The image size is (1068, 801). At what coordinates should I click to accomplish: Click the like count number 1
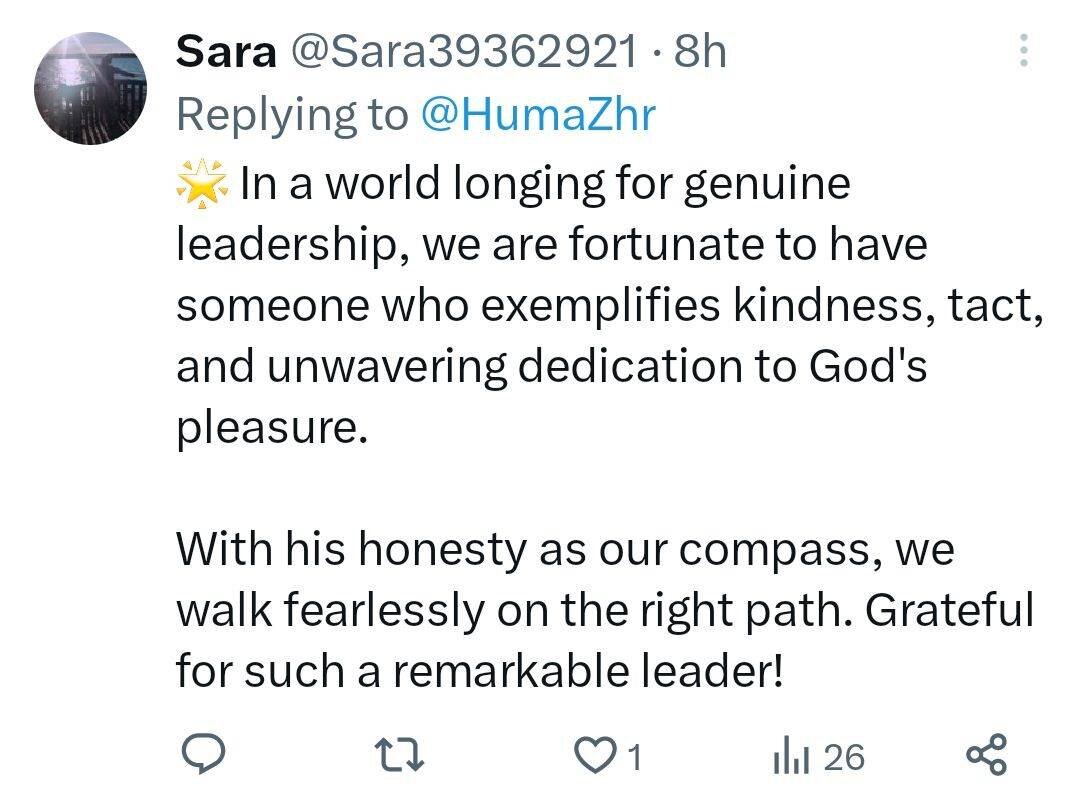(632, 757)
